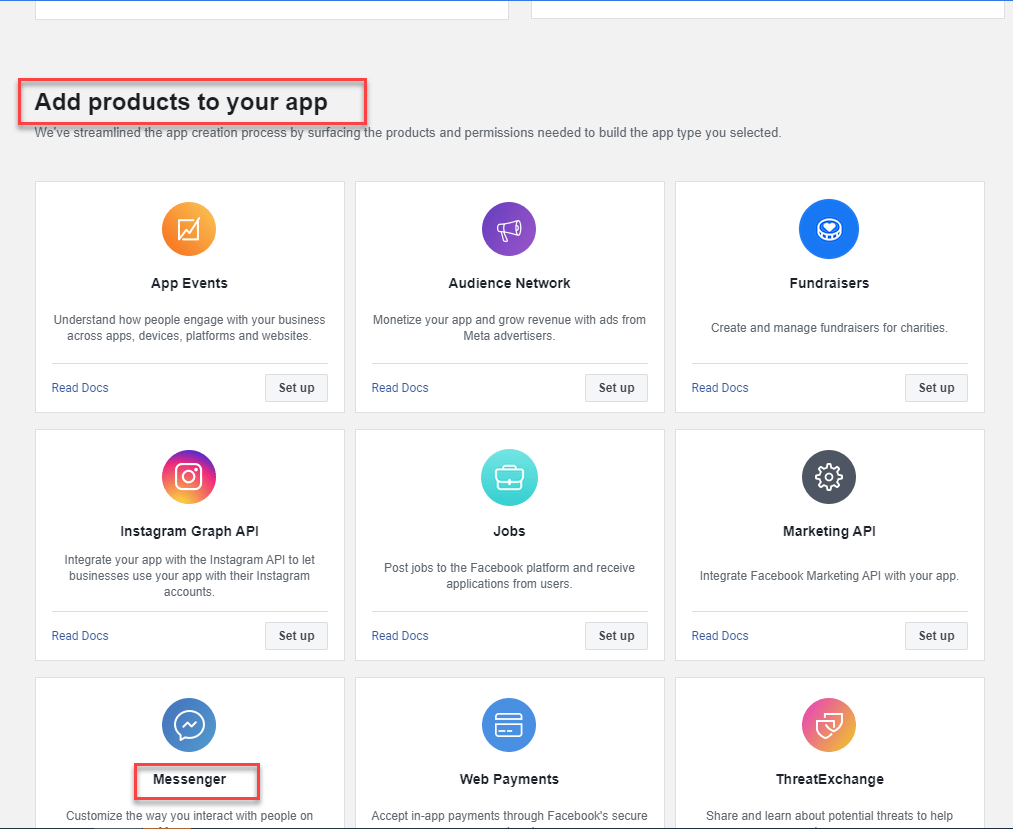Click the Marketing API gear icon

pos(829,477)
